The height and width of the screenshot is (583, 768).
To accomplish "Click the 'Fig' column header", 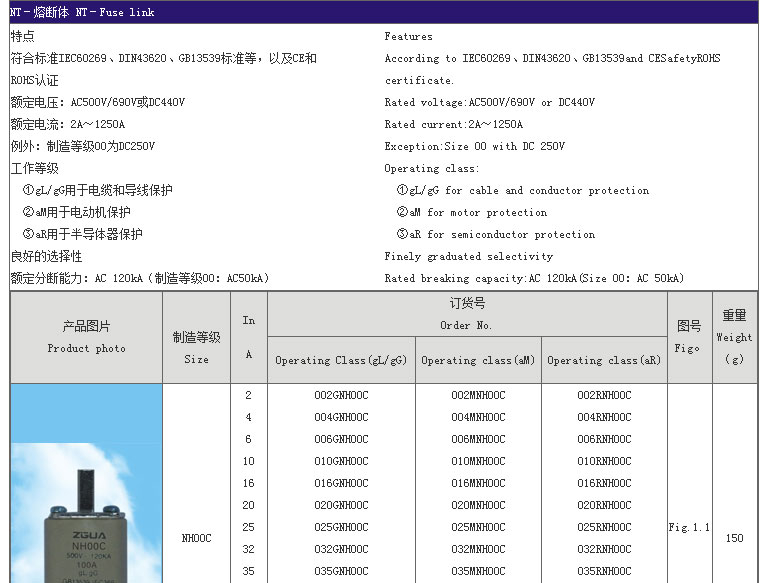I will (x=689, y=337).
